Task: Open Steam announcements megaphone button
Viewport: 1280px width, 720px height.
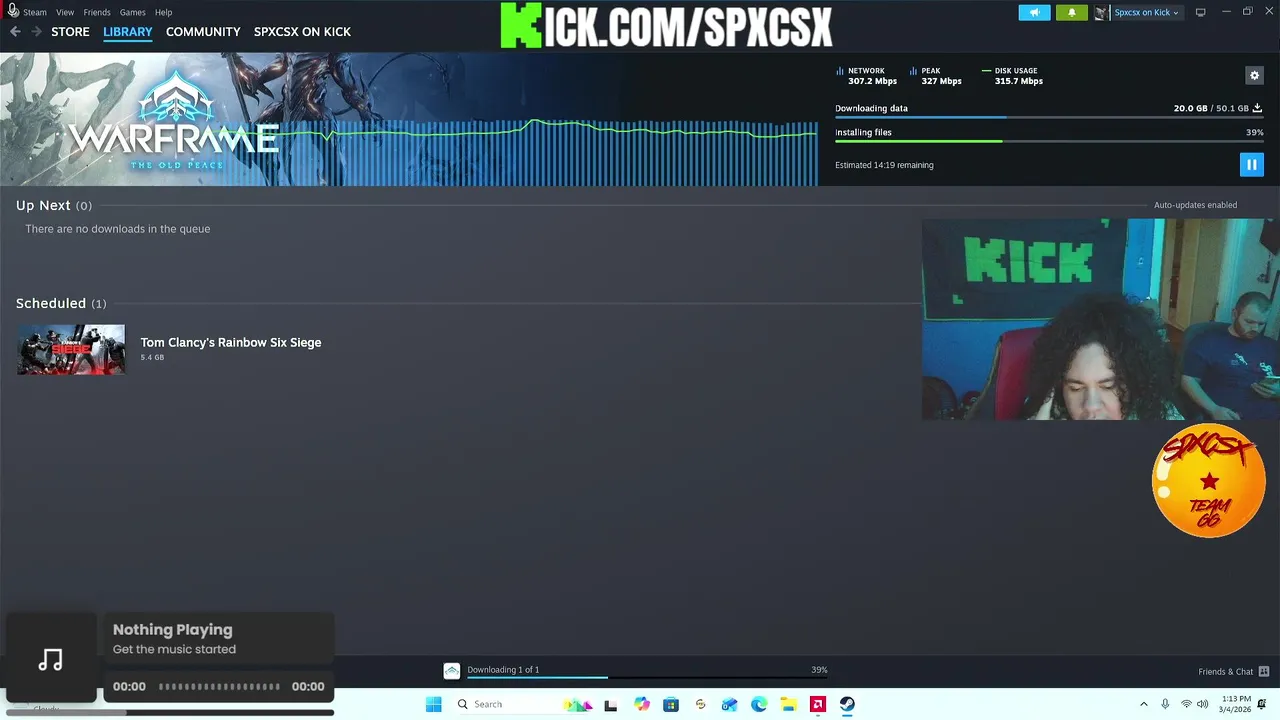Action: (x=1034, y=12)
